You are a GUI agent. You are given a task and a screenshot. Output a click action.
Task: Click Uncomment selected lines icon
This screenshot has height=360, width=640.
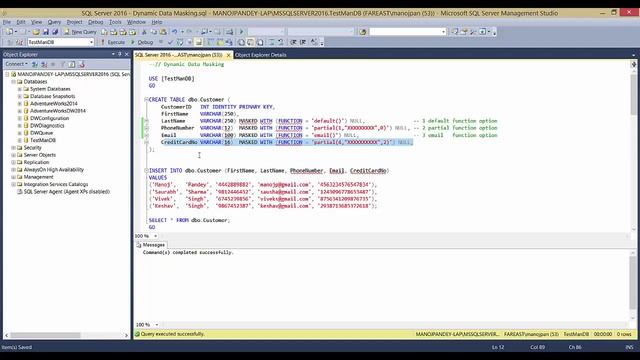point(281,42)
